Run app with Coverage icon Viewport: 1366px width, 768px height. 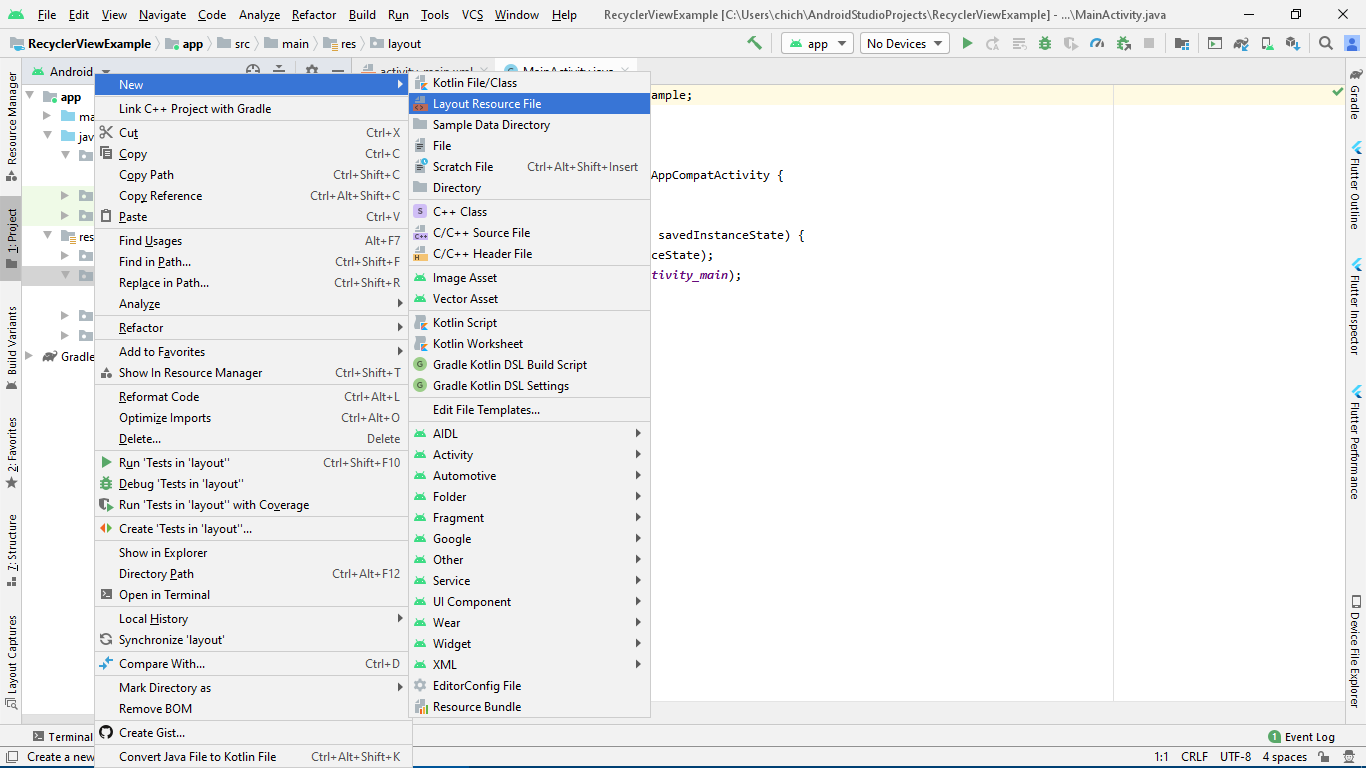coord(1072,43)
